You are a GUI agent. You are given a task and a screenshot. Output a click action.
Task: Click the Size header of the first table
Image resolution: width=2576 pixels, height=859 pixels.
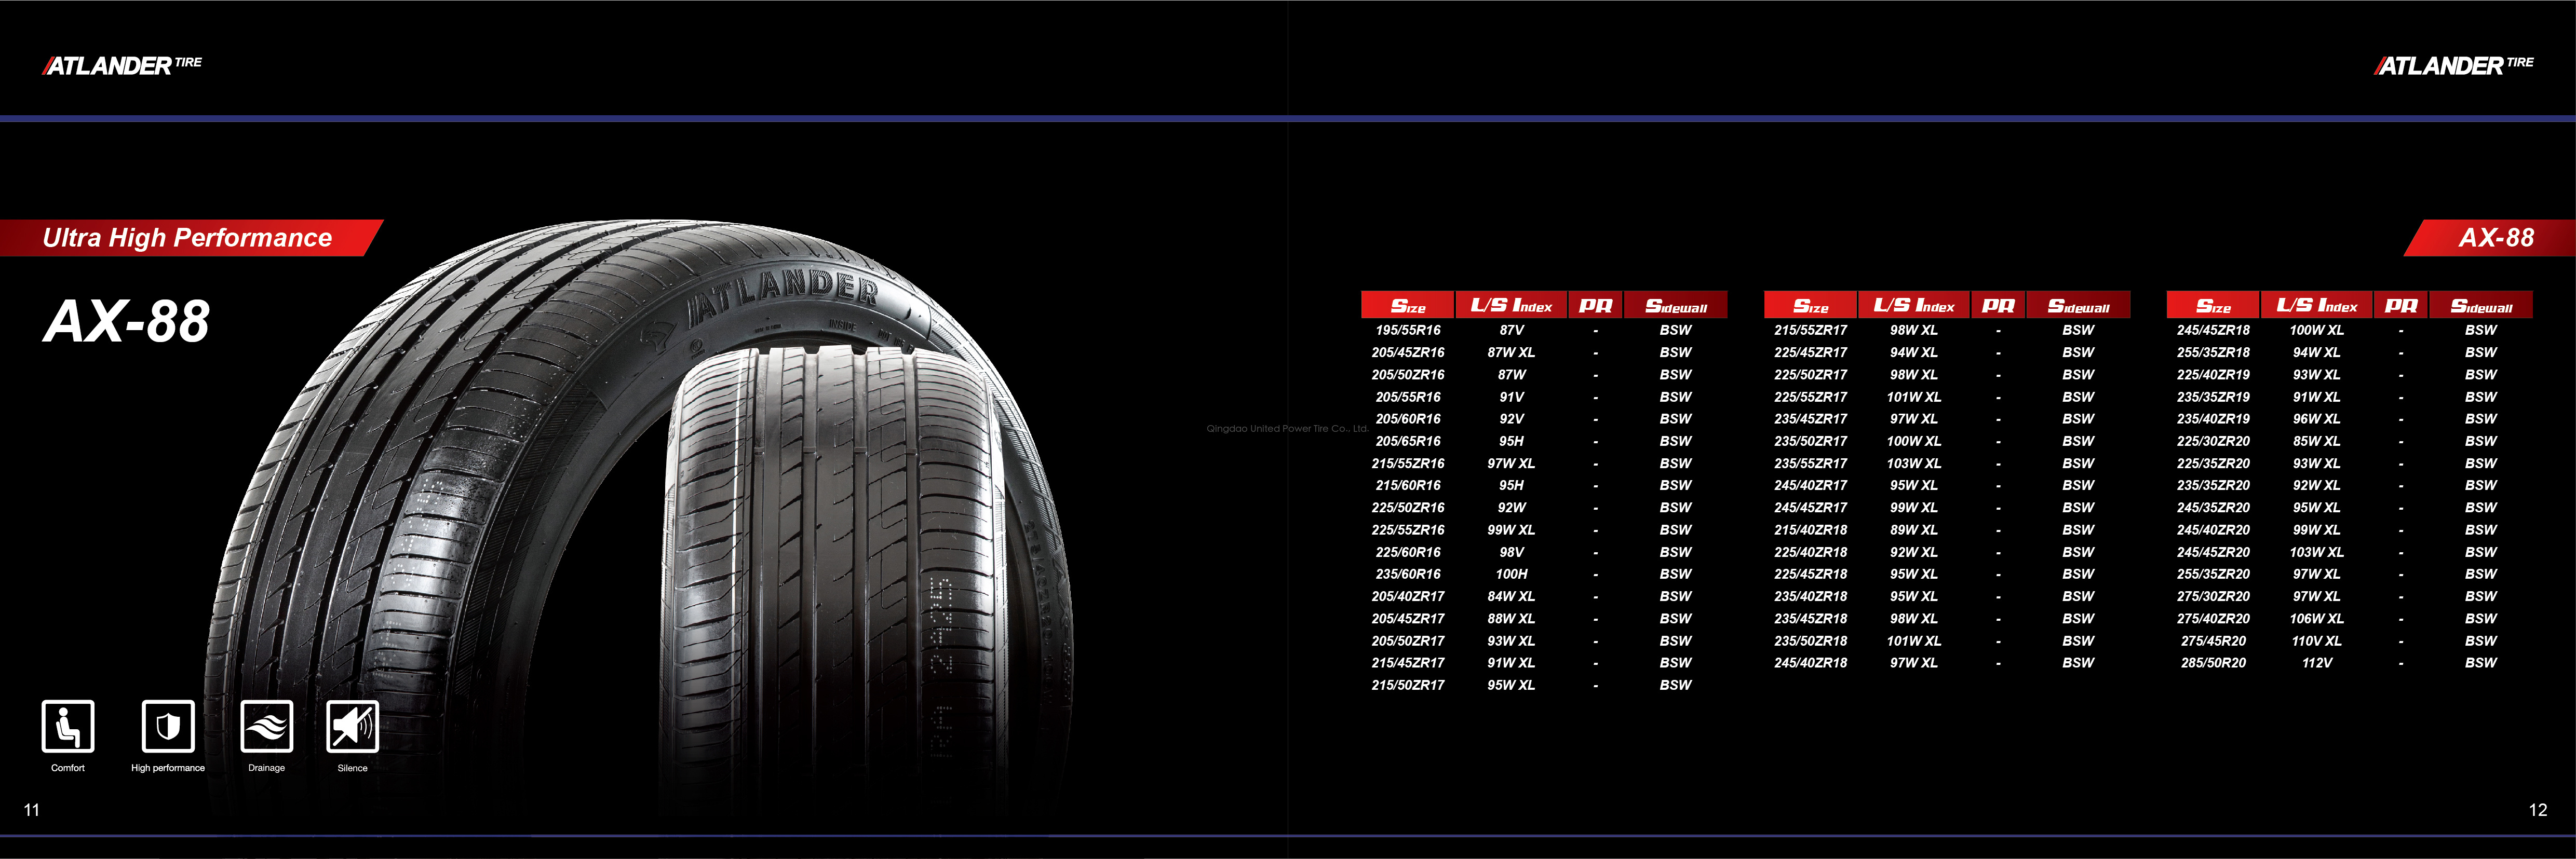pyautogui.click(x=1408, y=305)
